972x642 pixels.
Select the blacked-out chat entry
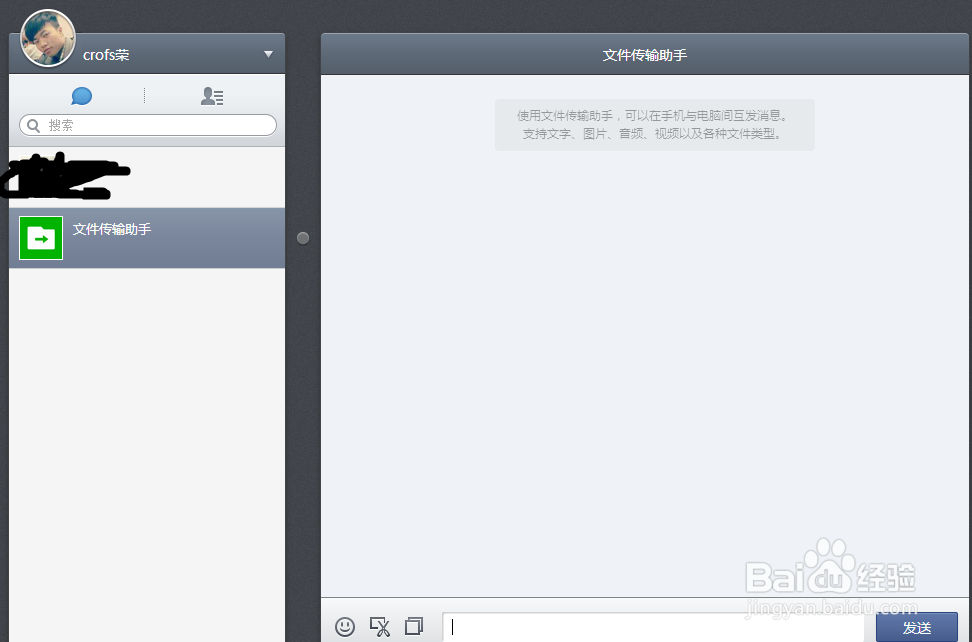pos(147,178)
